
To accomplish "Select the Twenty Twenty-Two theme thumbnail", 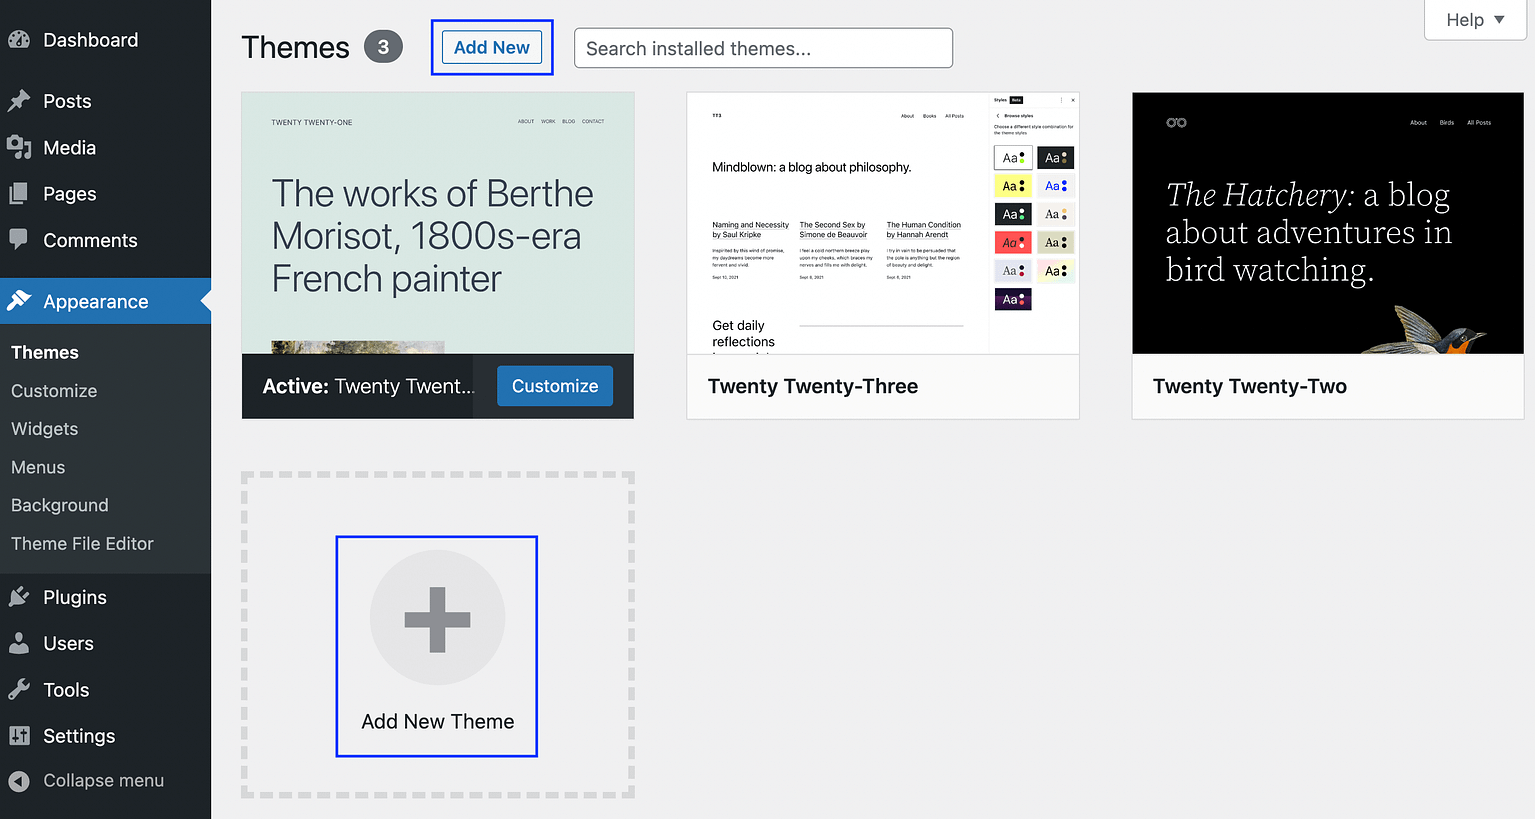I will coord(1327,222).
